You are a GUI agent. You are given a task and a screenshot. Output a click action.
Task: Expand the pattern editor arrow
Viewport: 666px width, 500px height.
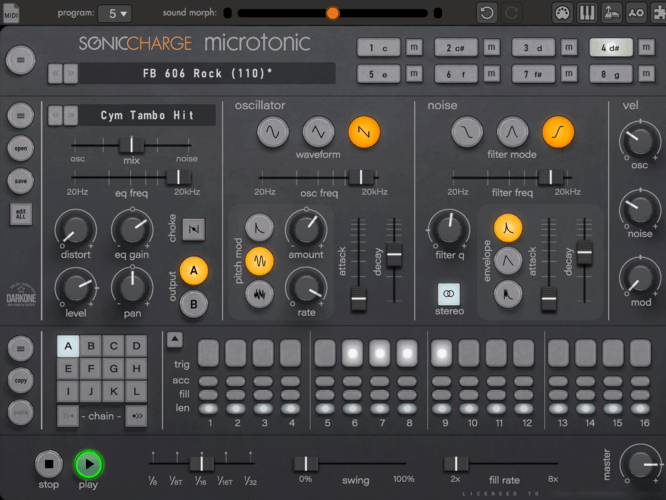click(175, 339)
